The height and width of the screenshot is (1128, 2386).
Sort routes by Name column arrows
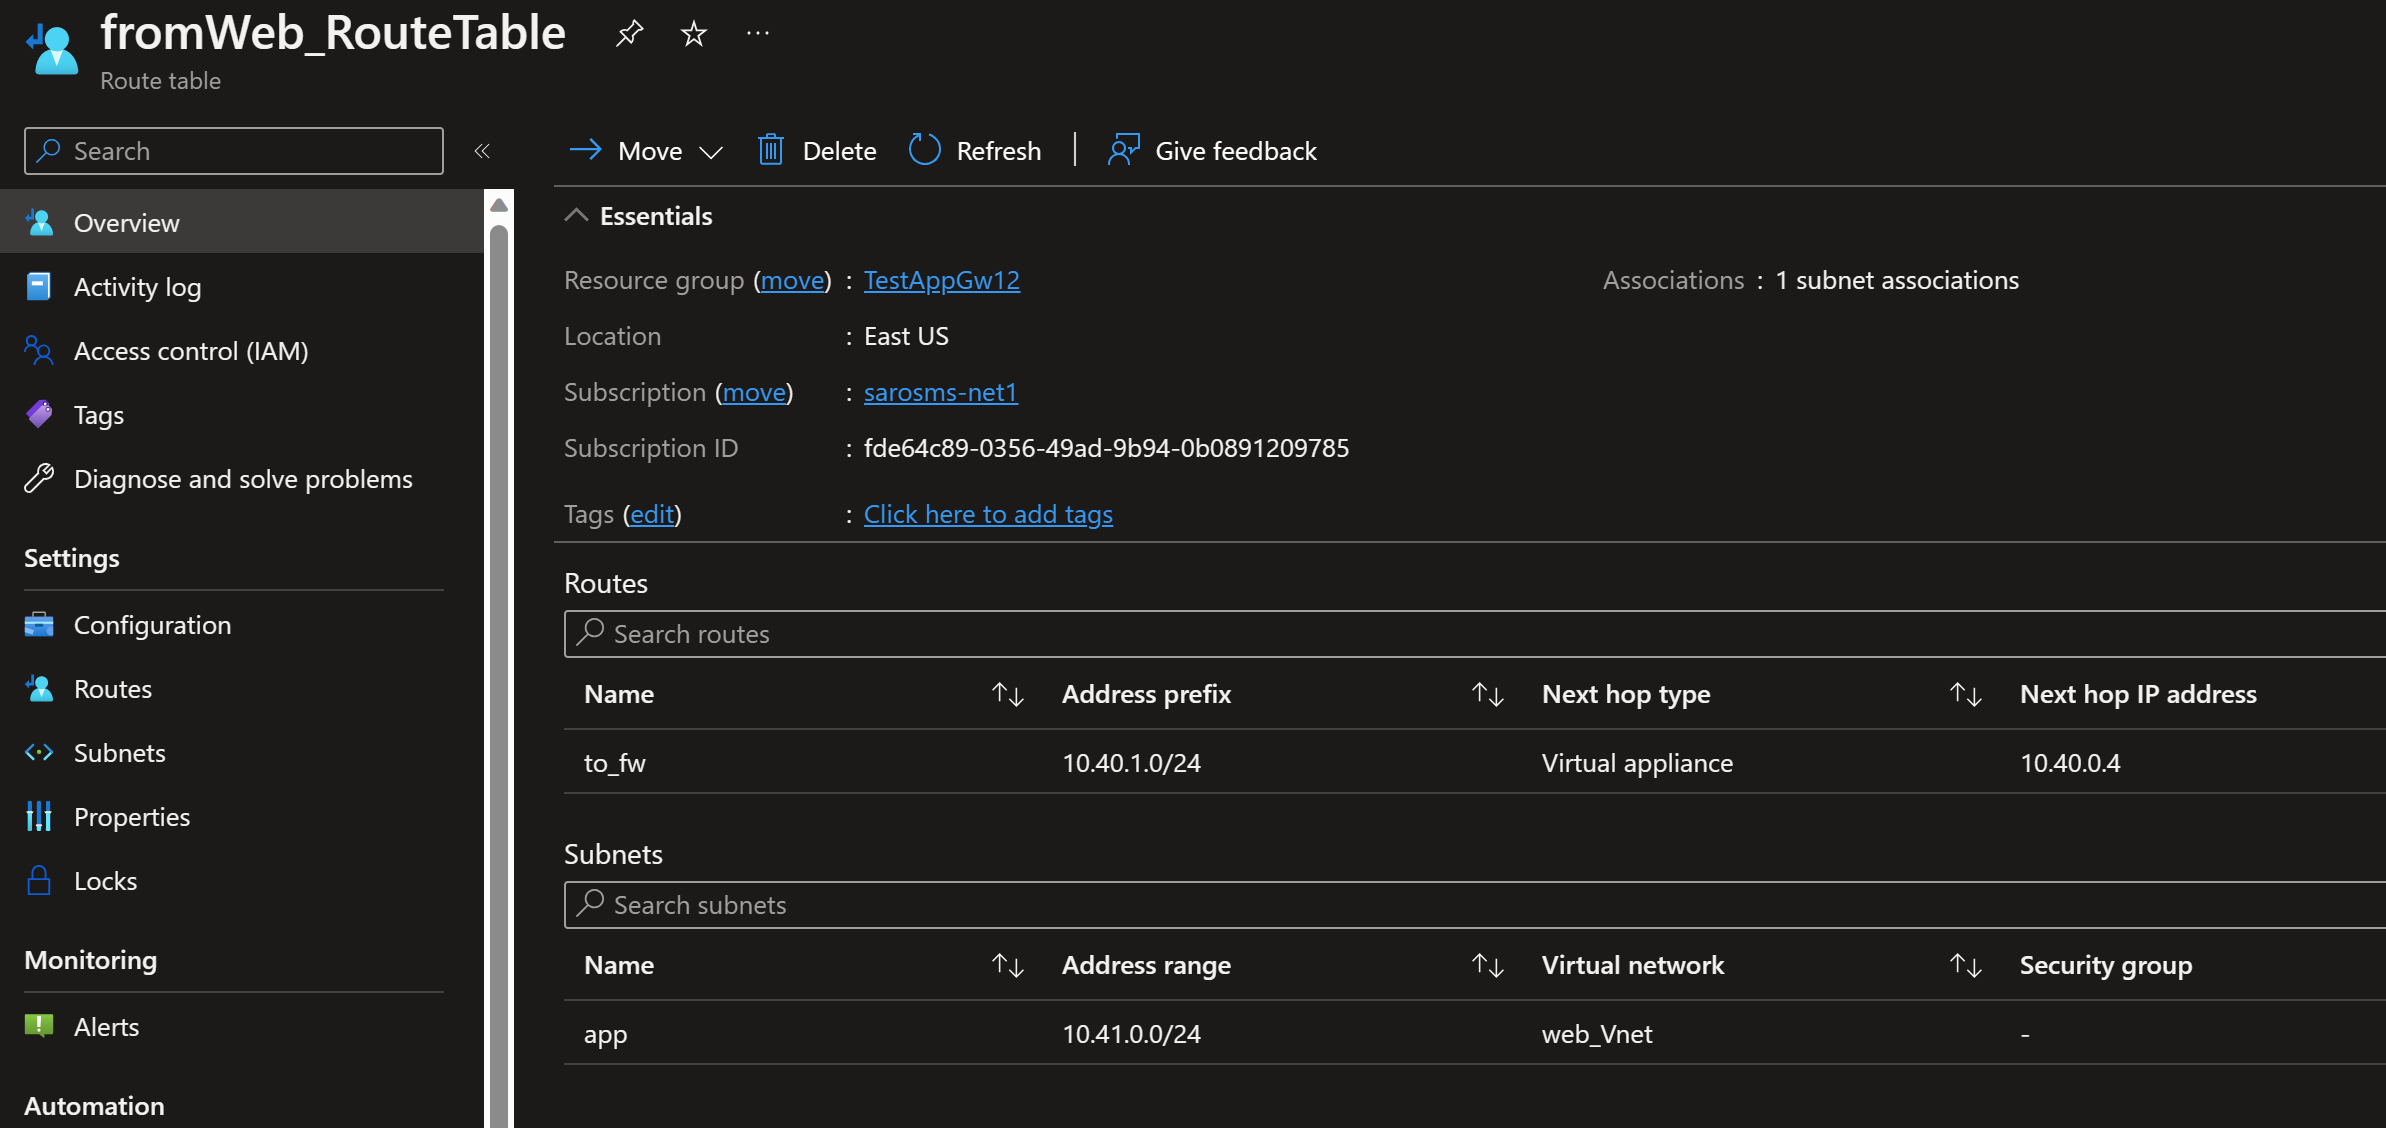(1007, 694)
